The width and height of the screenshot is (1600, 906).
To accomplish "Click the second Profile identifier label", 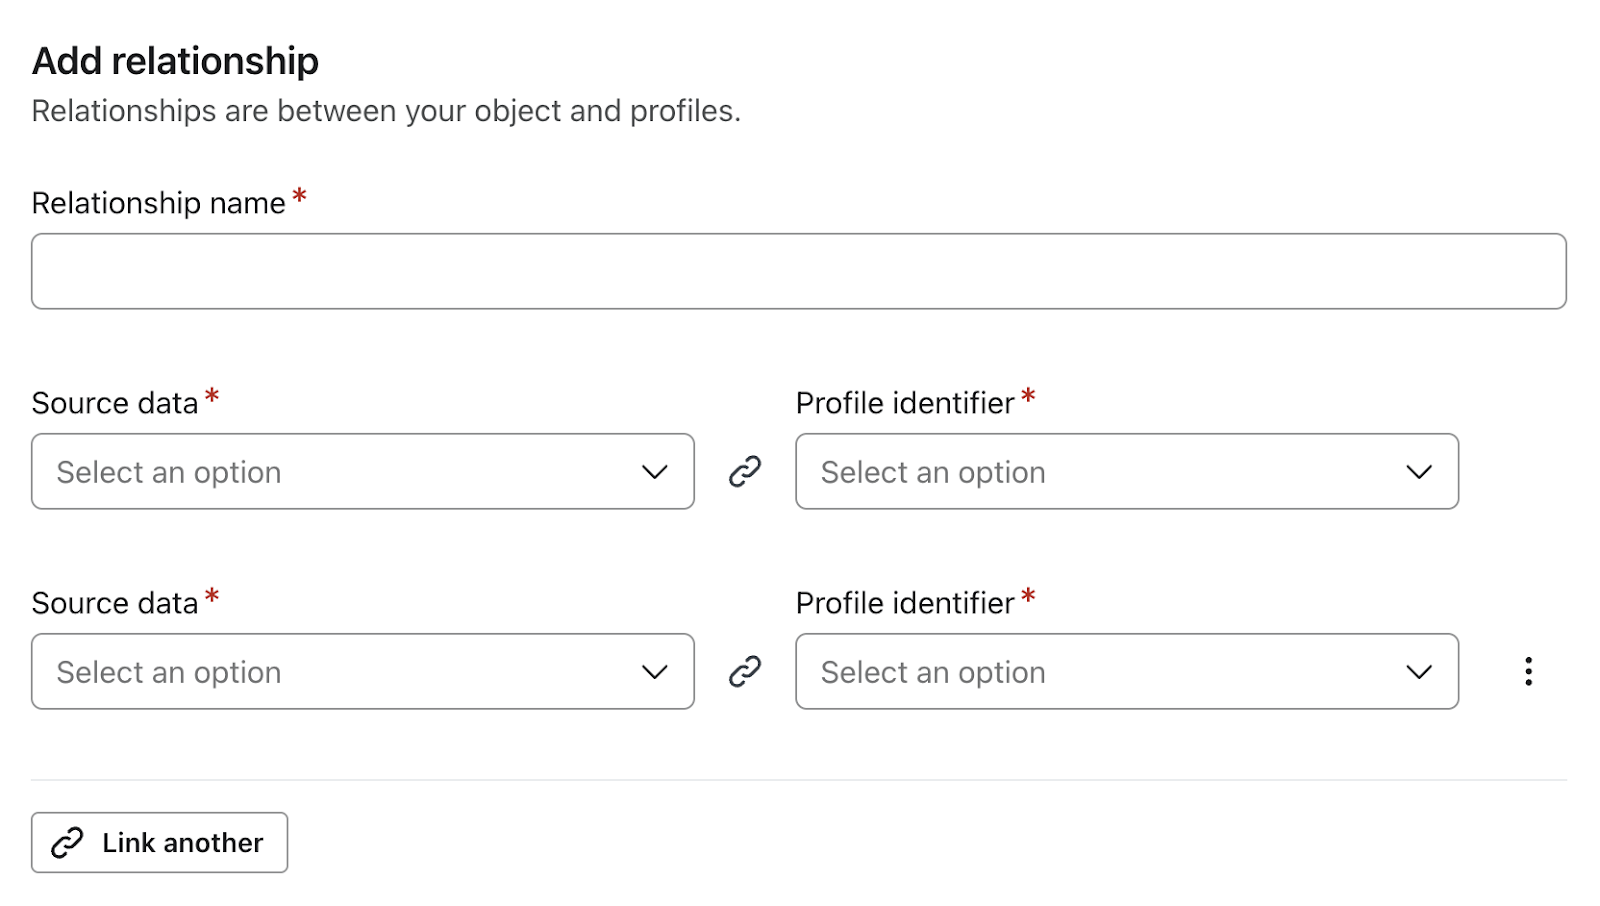I will click(x=905, y=603).
